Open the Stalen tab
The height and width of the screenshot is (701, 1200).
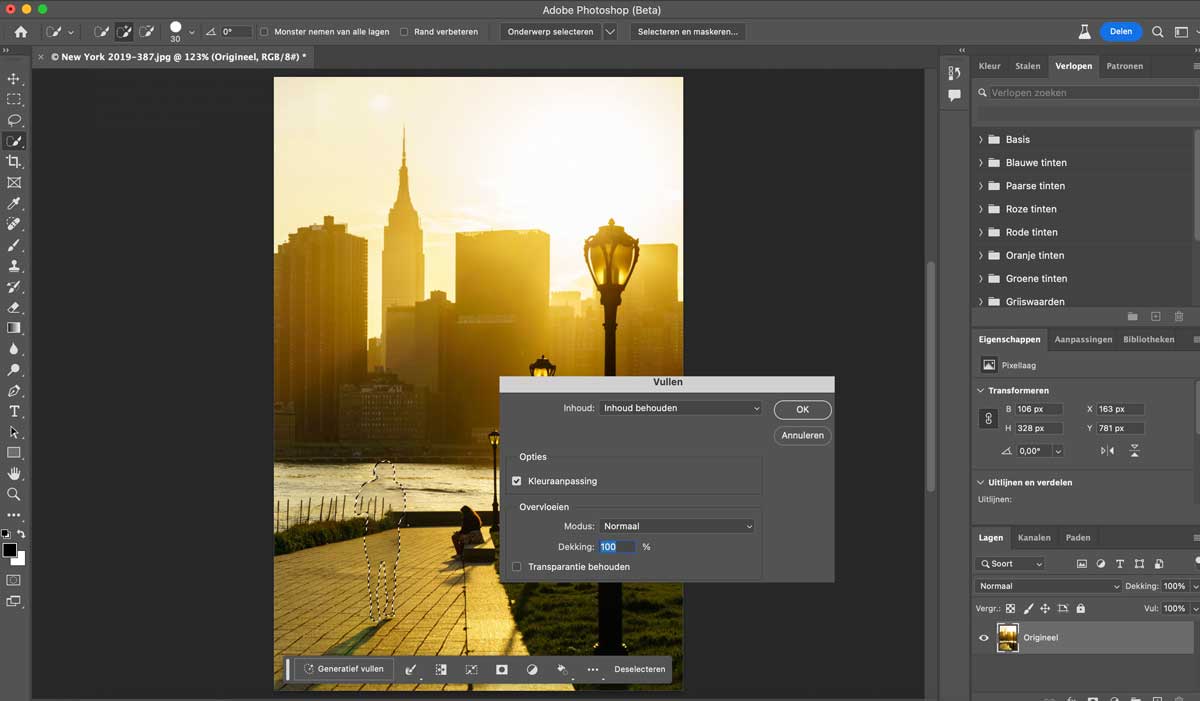click(1027, 66)
